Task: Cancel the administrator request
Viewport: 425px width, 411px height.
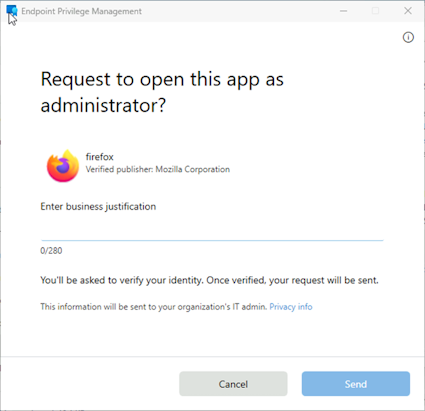Action: point(233,384)
